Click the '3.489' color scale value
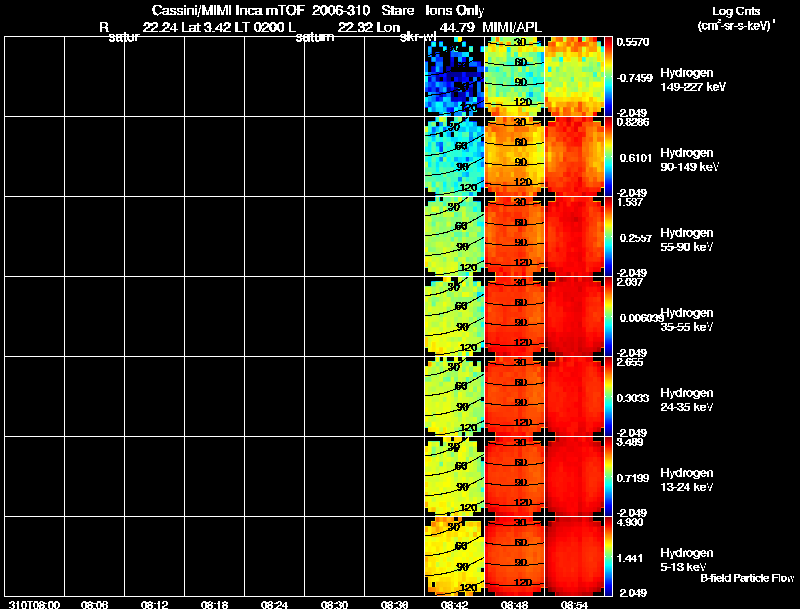 tap(630, 442)
